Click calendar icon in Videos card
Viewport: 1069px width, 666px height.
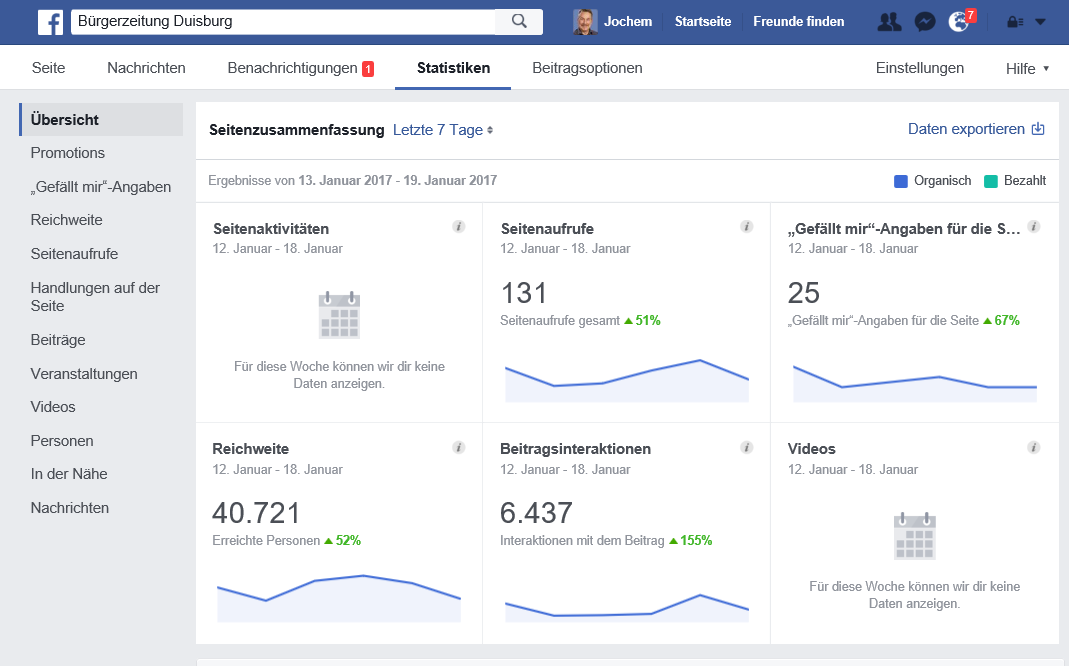coord(914,536)
